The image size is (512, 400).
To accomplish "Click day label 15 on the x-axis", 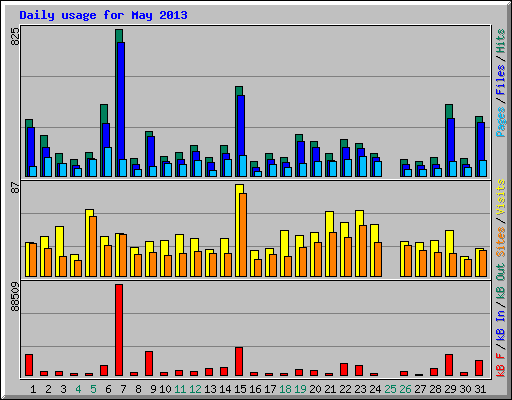I will coord(240,389).
